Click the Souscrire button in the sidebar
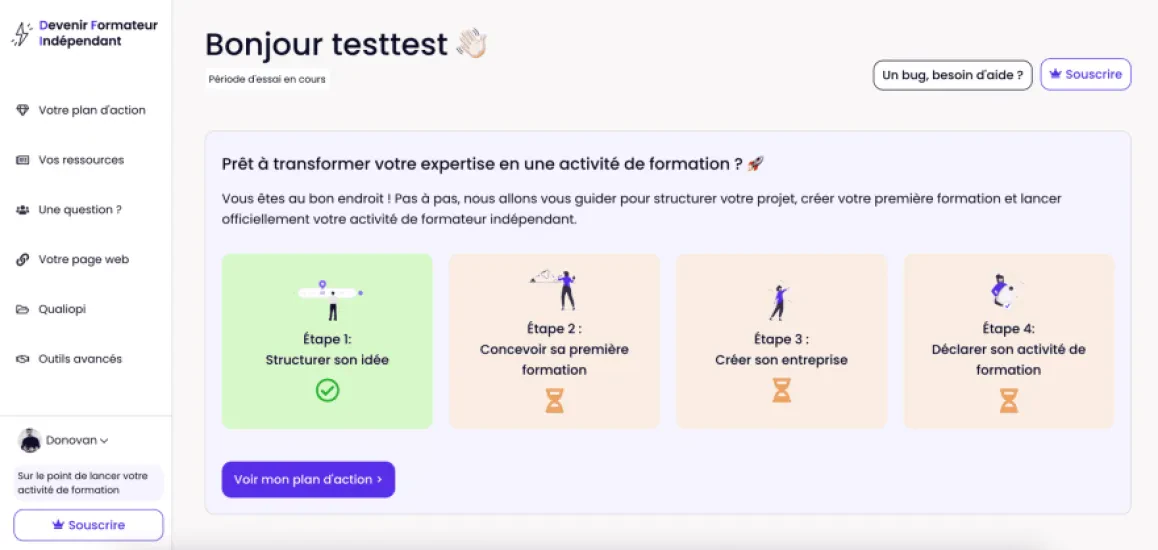This screenshot has height=550, width=1158. (x=89, y=526)
